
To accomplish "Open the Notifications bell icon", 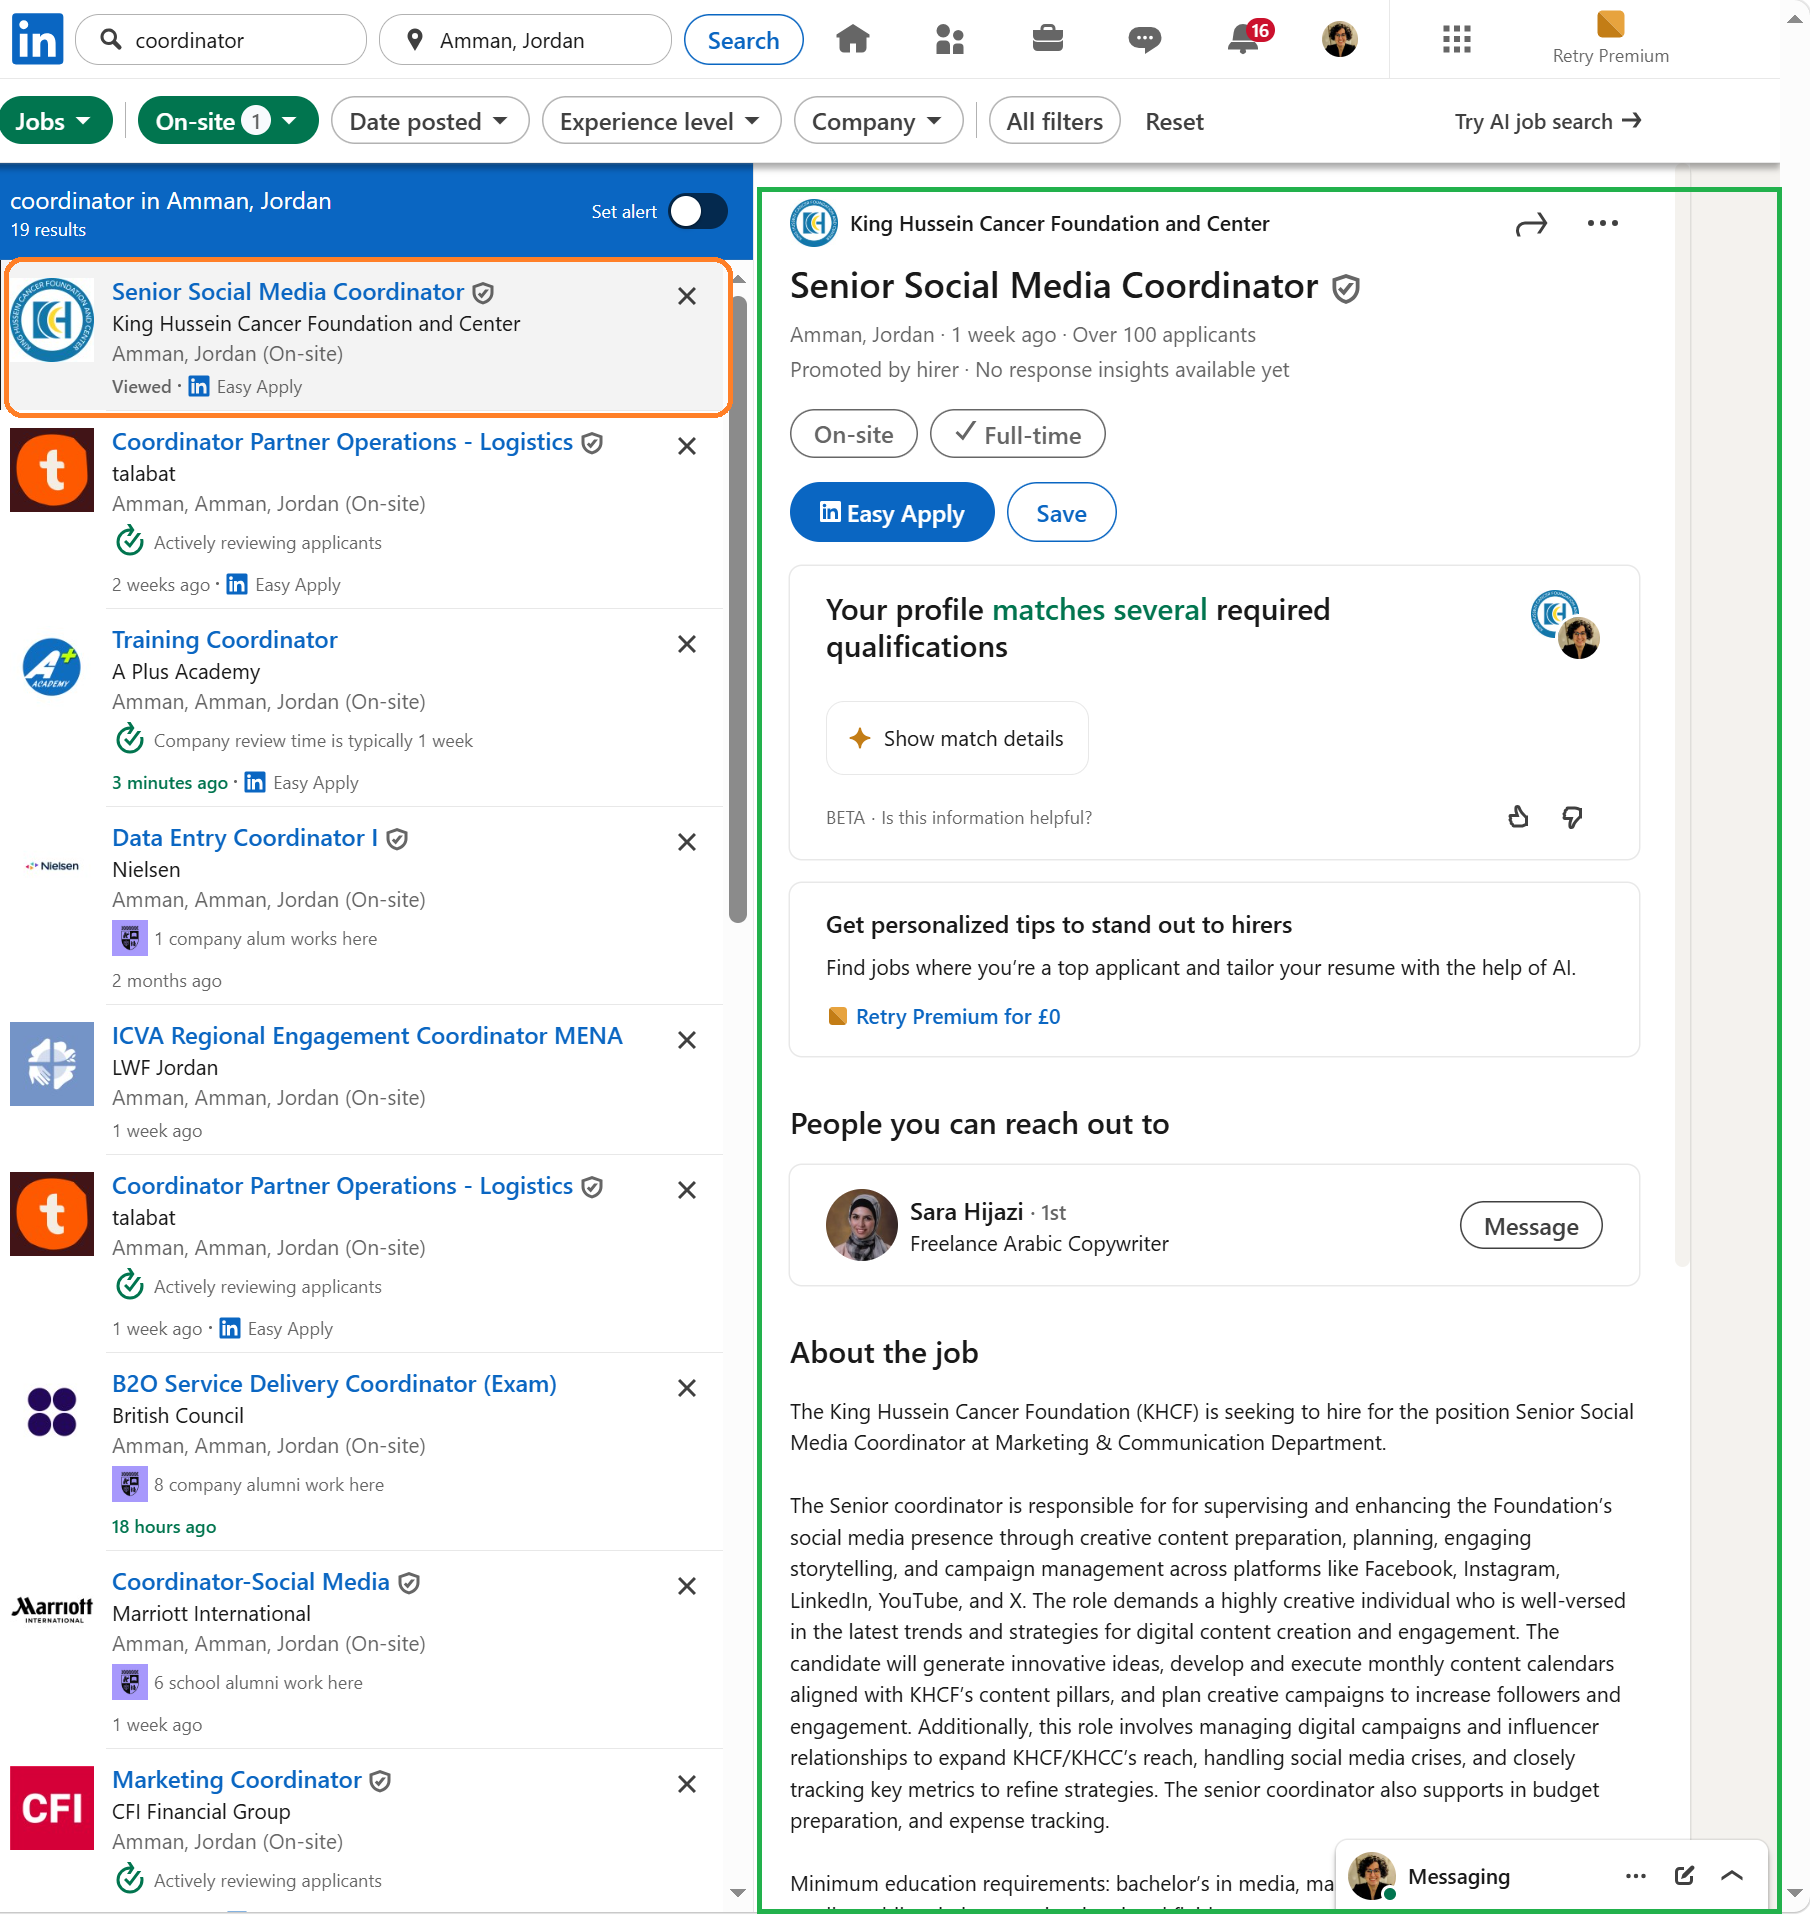I will pos(1243,39).
